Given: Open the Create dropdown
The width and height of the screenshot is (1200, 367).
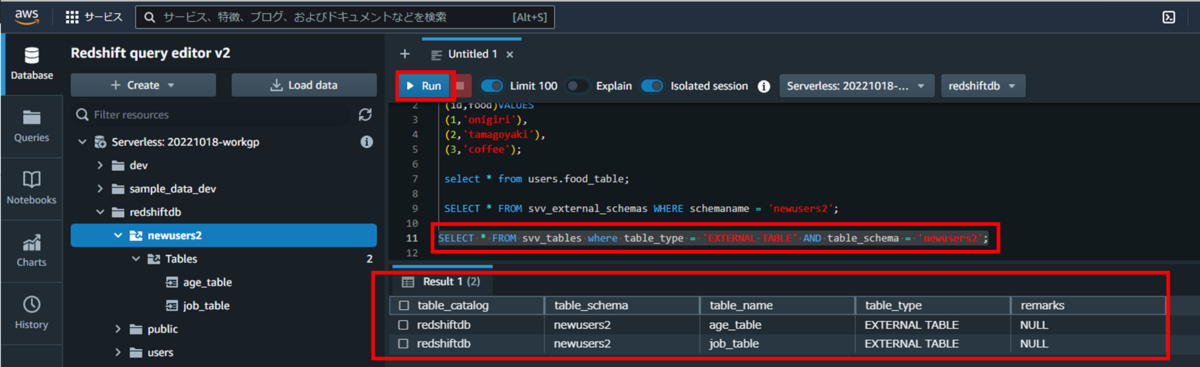Looking at the screenshot, I should tap(142, 86).
